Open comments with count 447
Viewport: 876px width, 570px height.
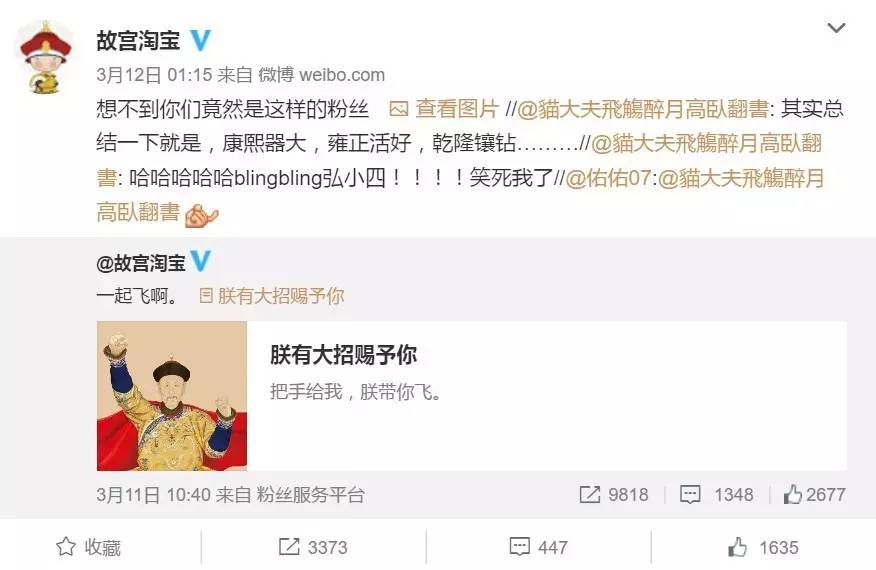539,547
